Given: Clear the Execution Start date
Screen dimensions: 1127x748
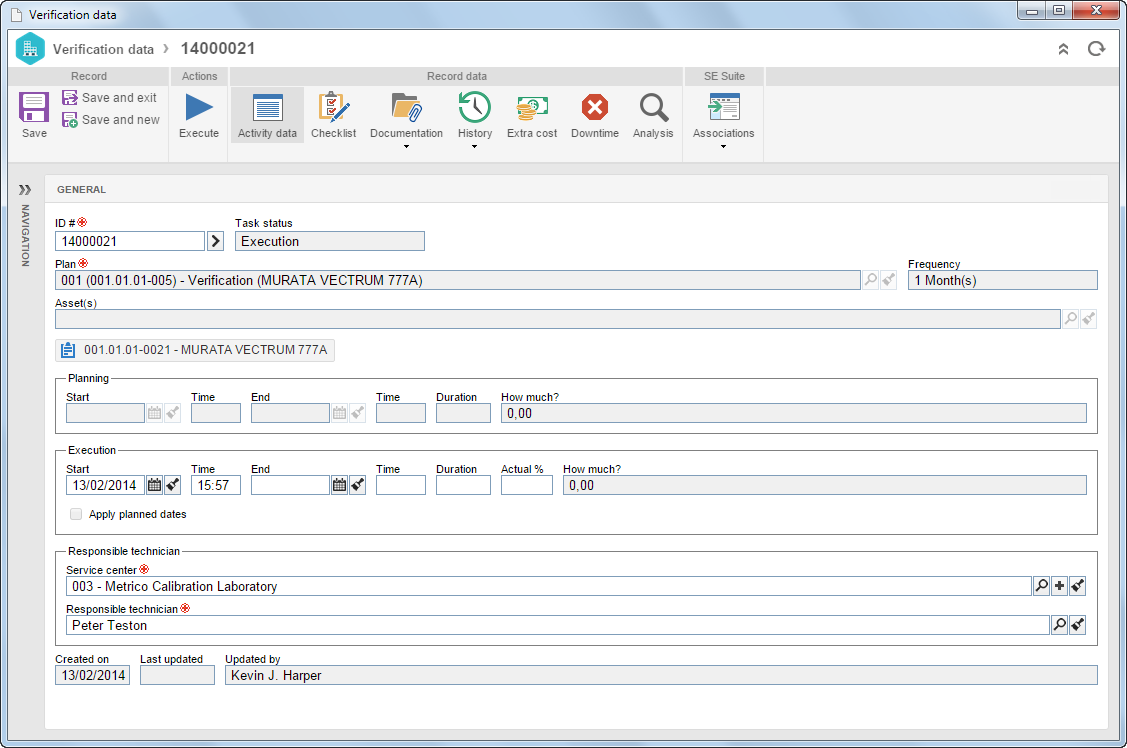Looking at the screenshot, I should (x=172, y=485).
